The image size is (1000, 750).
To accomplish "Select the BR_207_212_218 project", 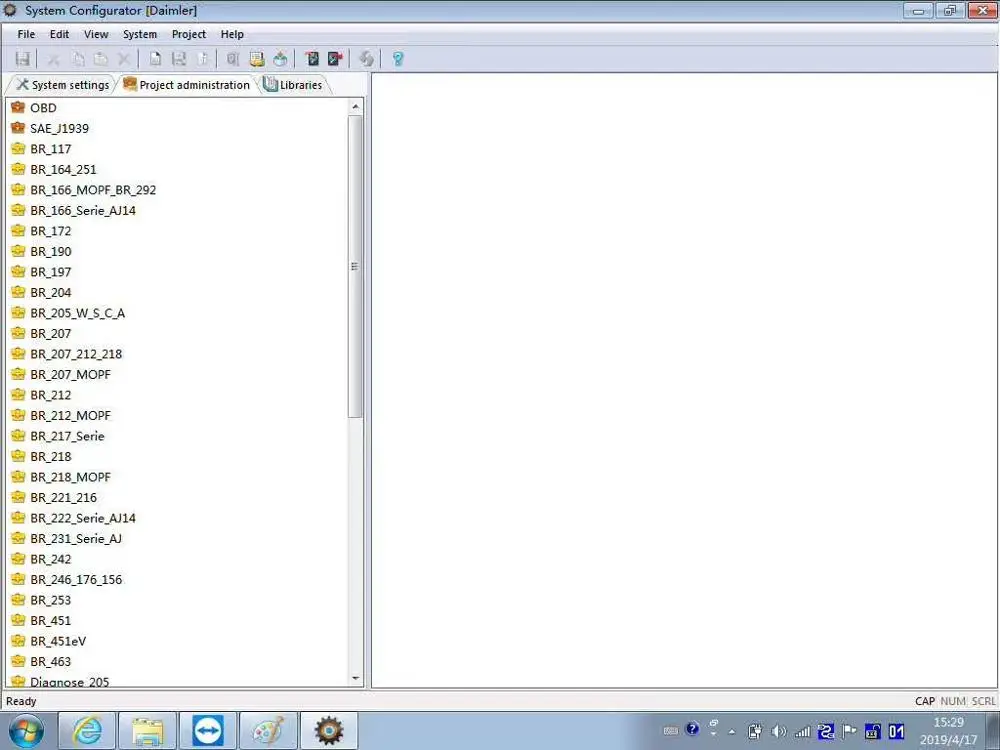I will (x=76, y=354).
